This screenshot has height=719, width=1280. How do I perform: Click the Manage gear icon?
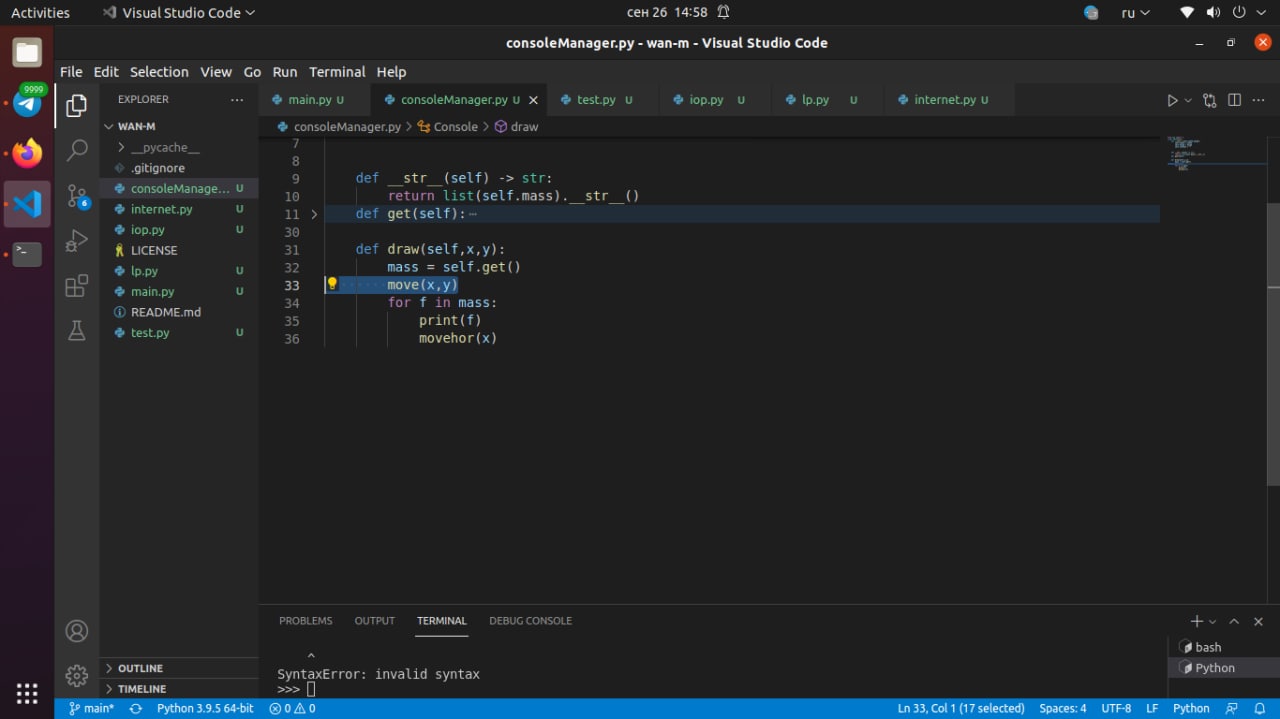pyautogui.click(x=77, y=676)
